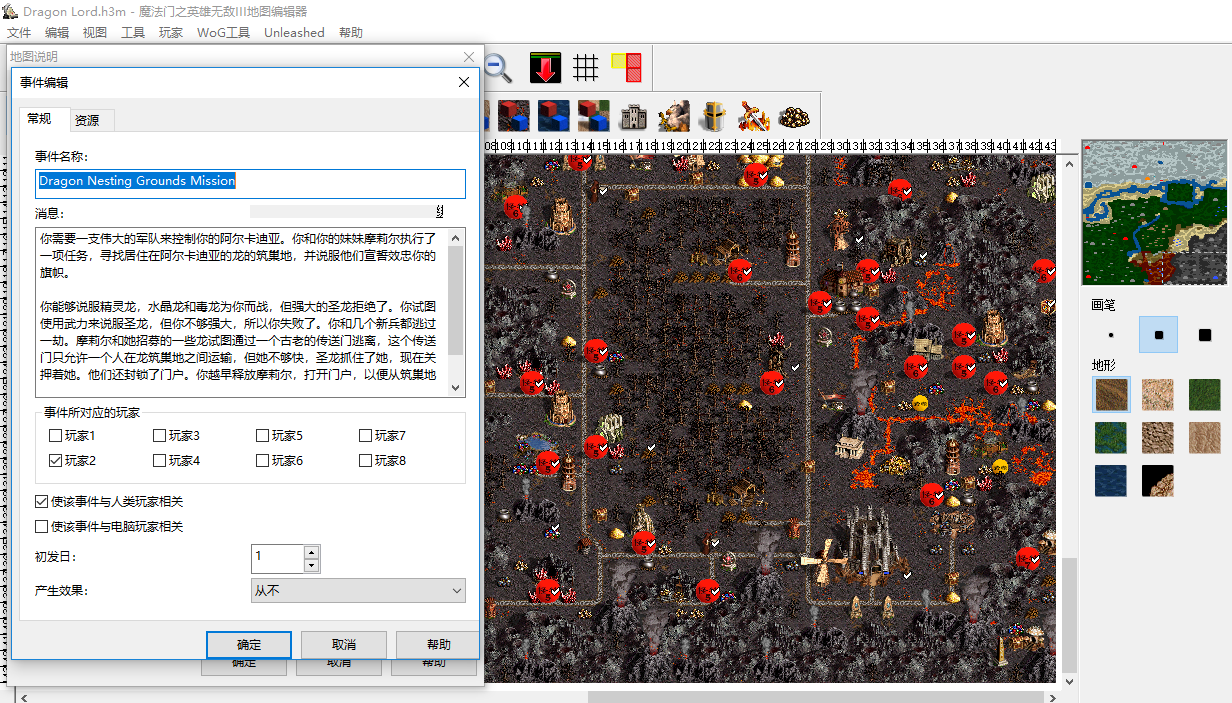Image resolution: width=1232 pixels, height=703 pixels.
Task: Pick the grass terrain tile
Action: [1205, 394]
